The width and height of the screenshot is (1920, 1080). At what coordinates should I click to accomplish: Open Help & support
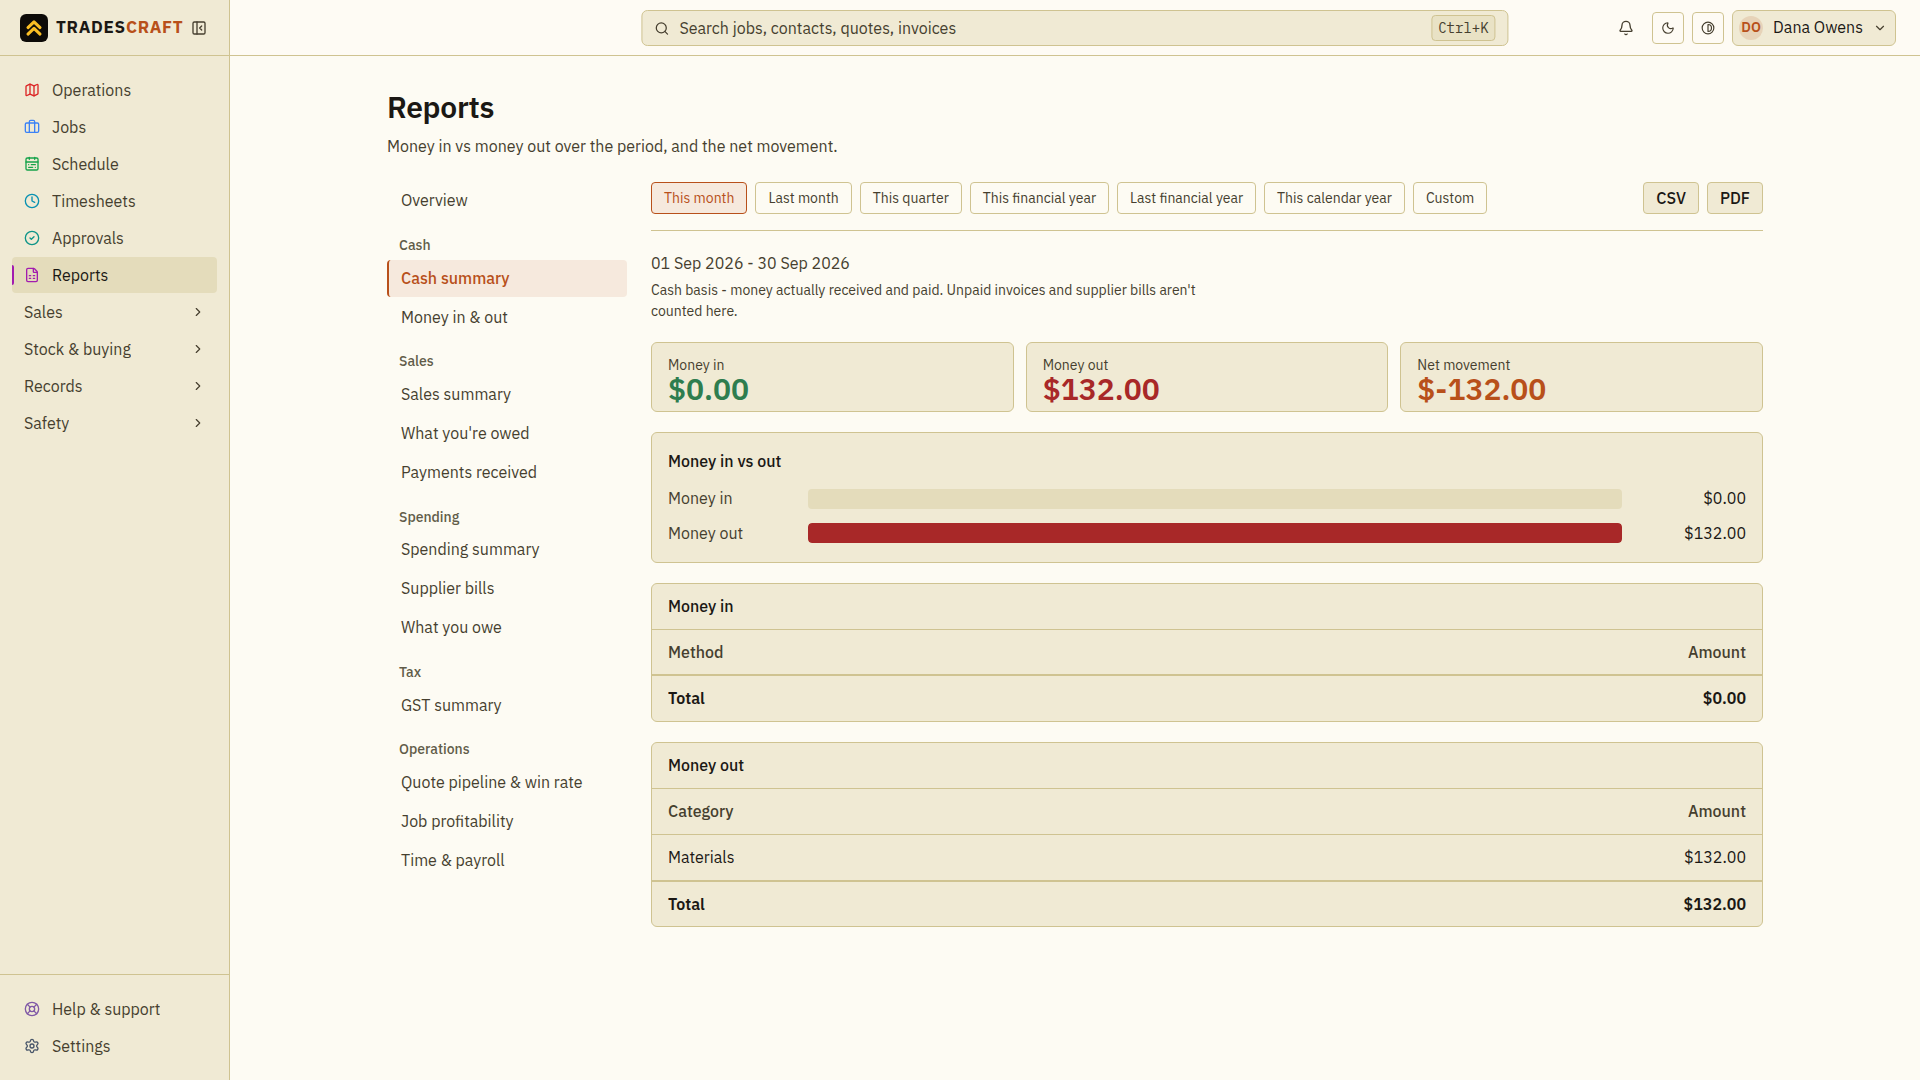click(x=114, y=1009)
